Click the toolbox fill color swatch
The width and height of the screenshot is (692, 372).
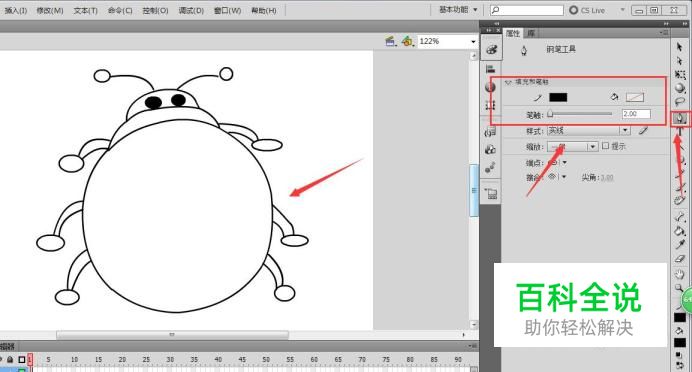pyautogui.click(x=680, y=342)
